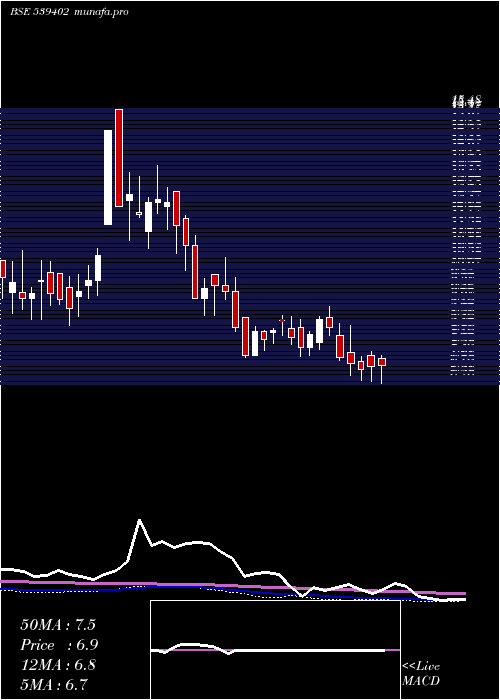Click the 5MA : 6.7 label
Viewport: 500px width, 700px height.
pos(54,684)
